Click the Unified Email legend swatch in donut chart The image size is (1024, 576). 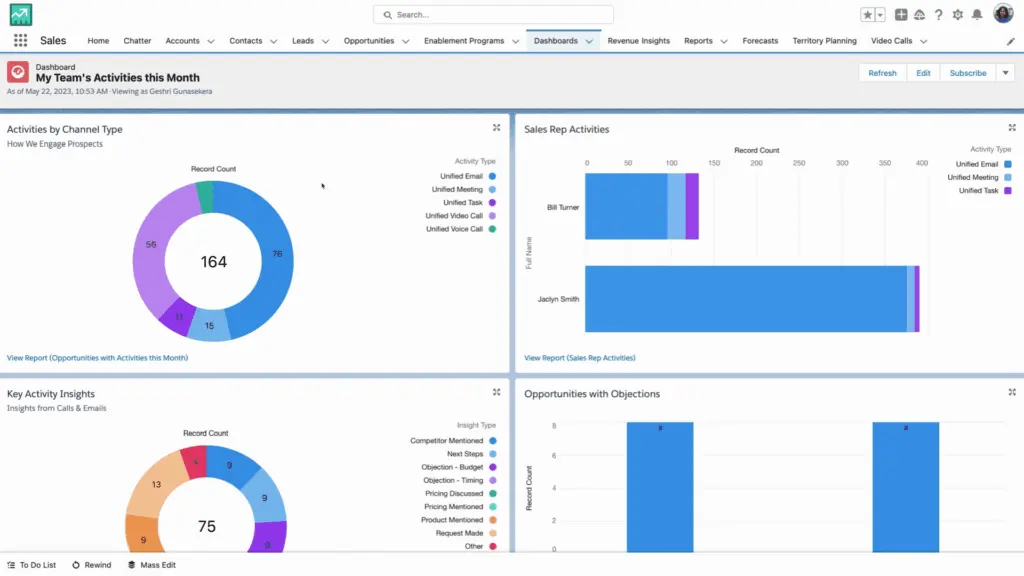[492, 176]
